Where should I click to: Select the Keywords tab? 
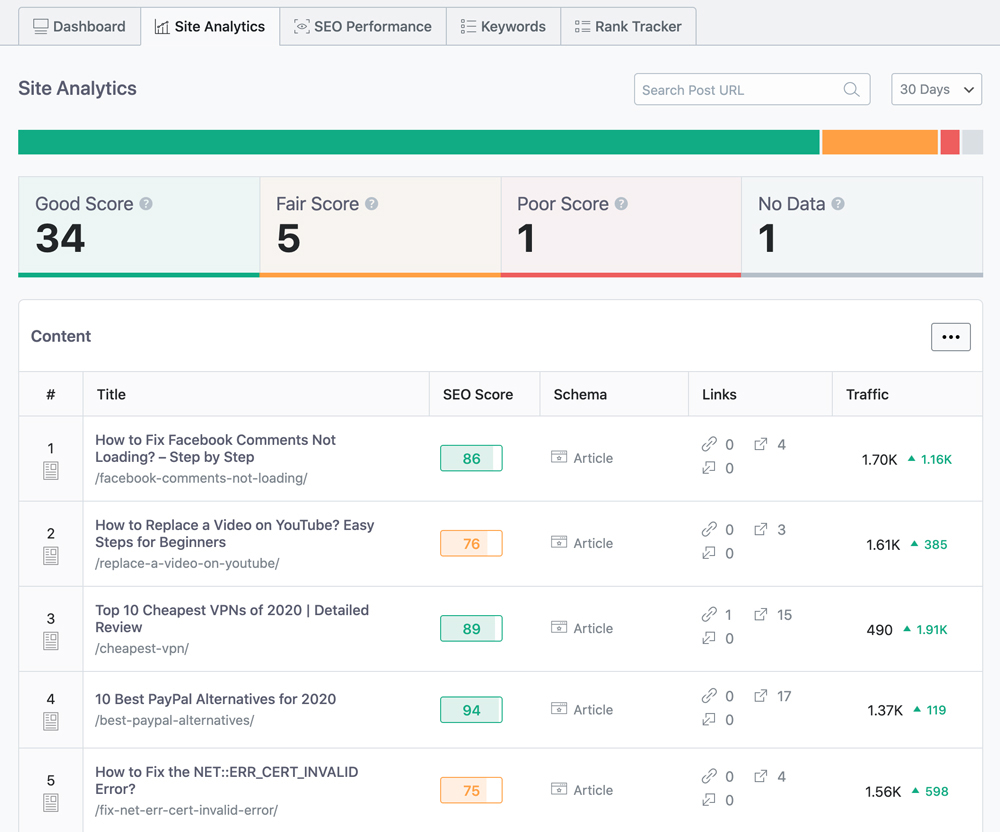pyautogui.click(x=503, y=26)
